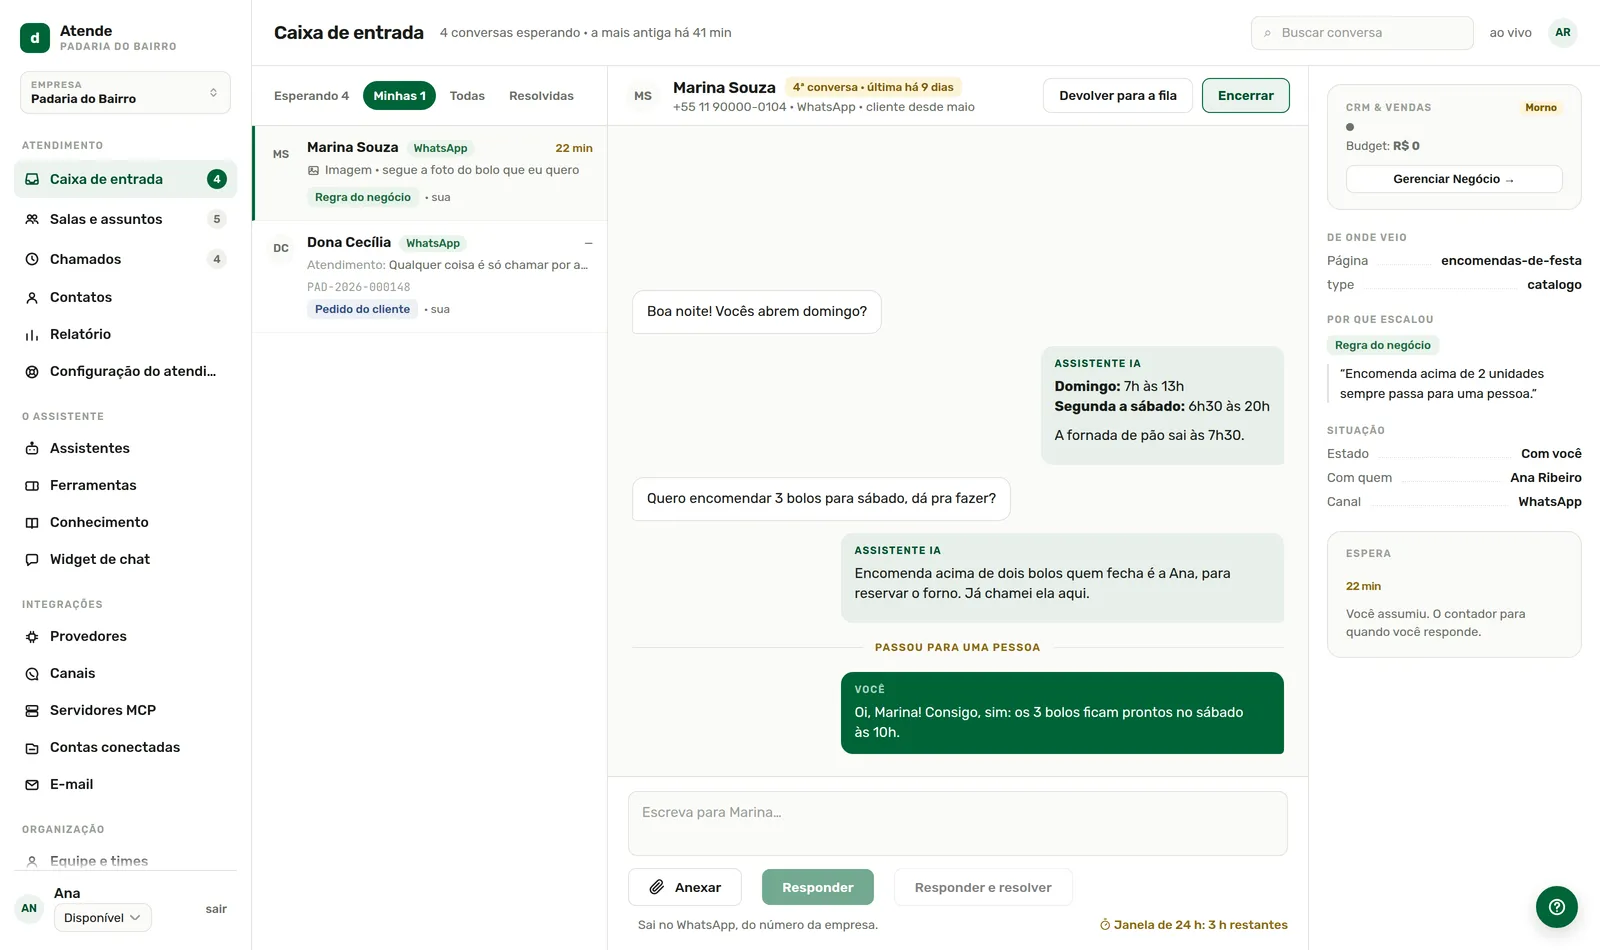This screenshot has width=1600, height=950.
Task: Click the AR user avatar
Action: click(x=1563, y=33)
